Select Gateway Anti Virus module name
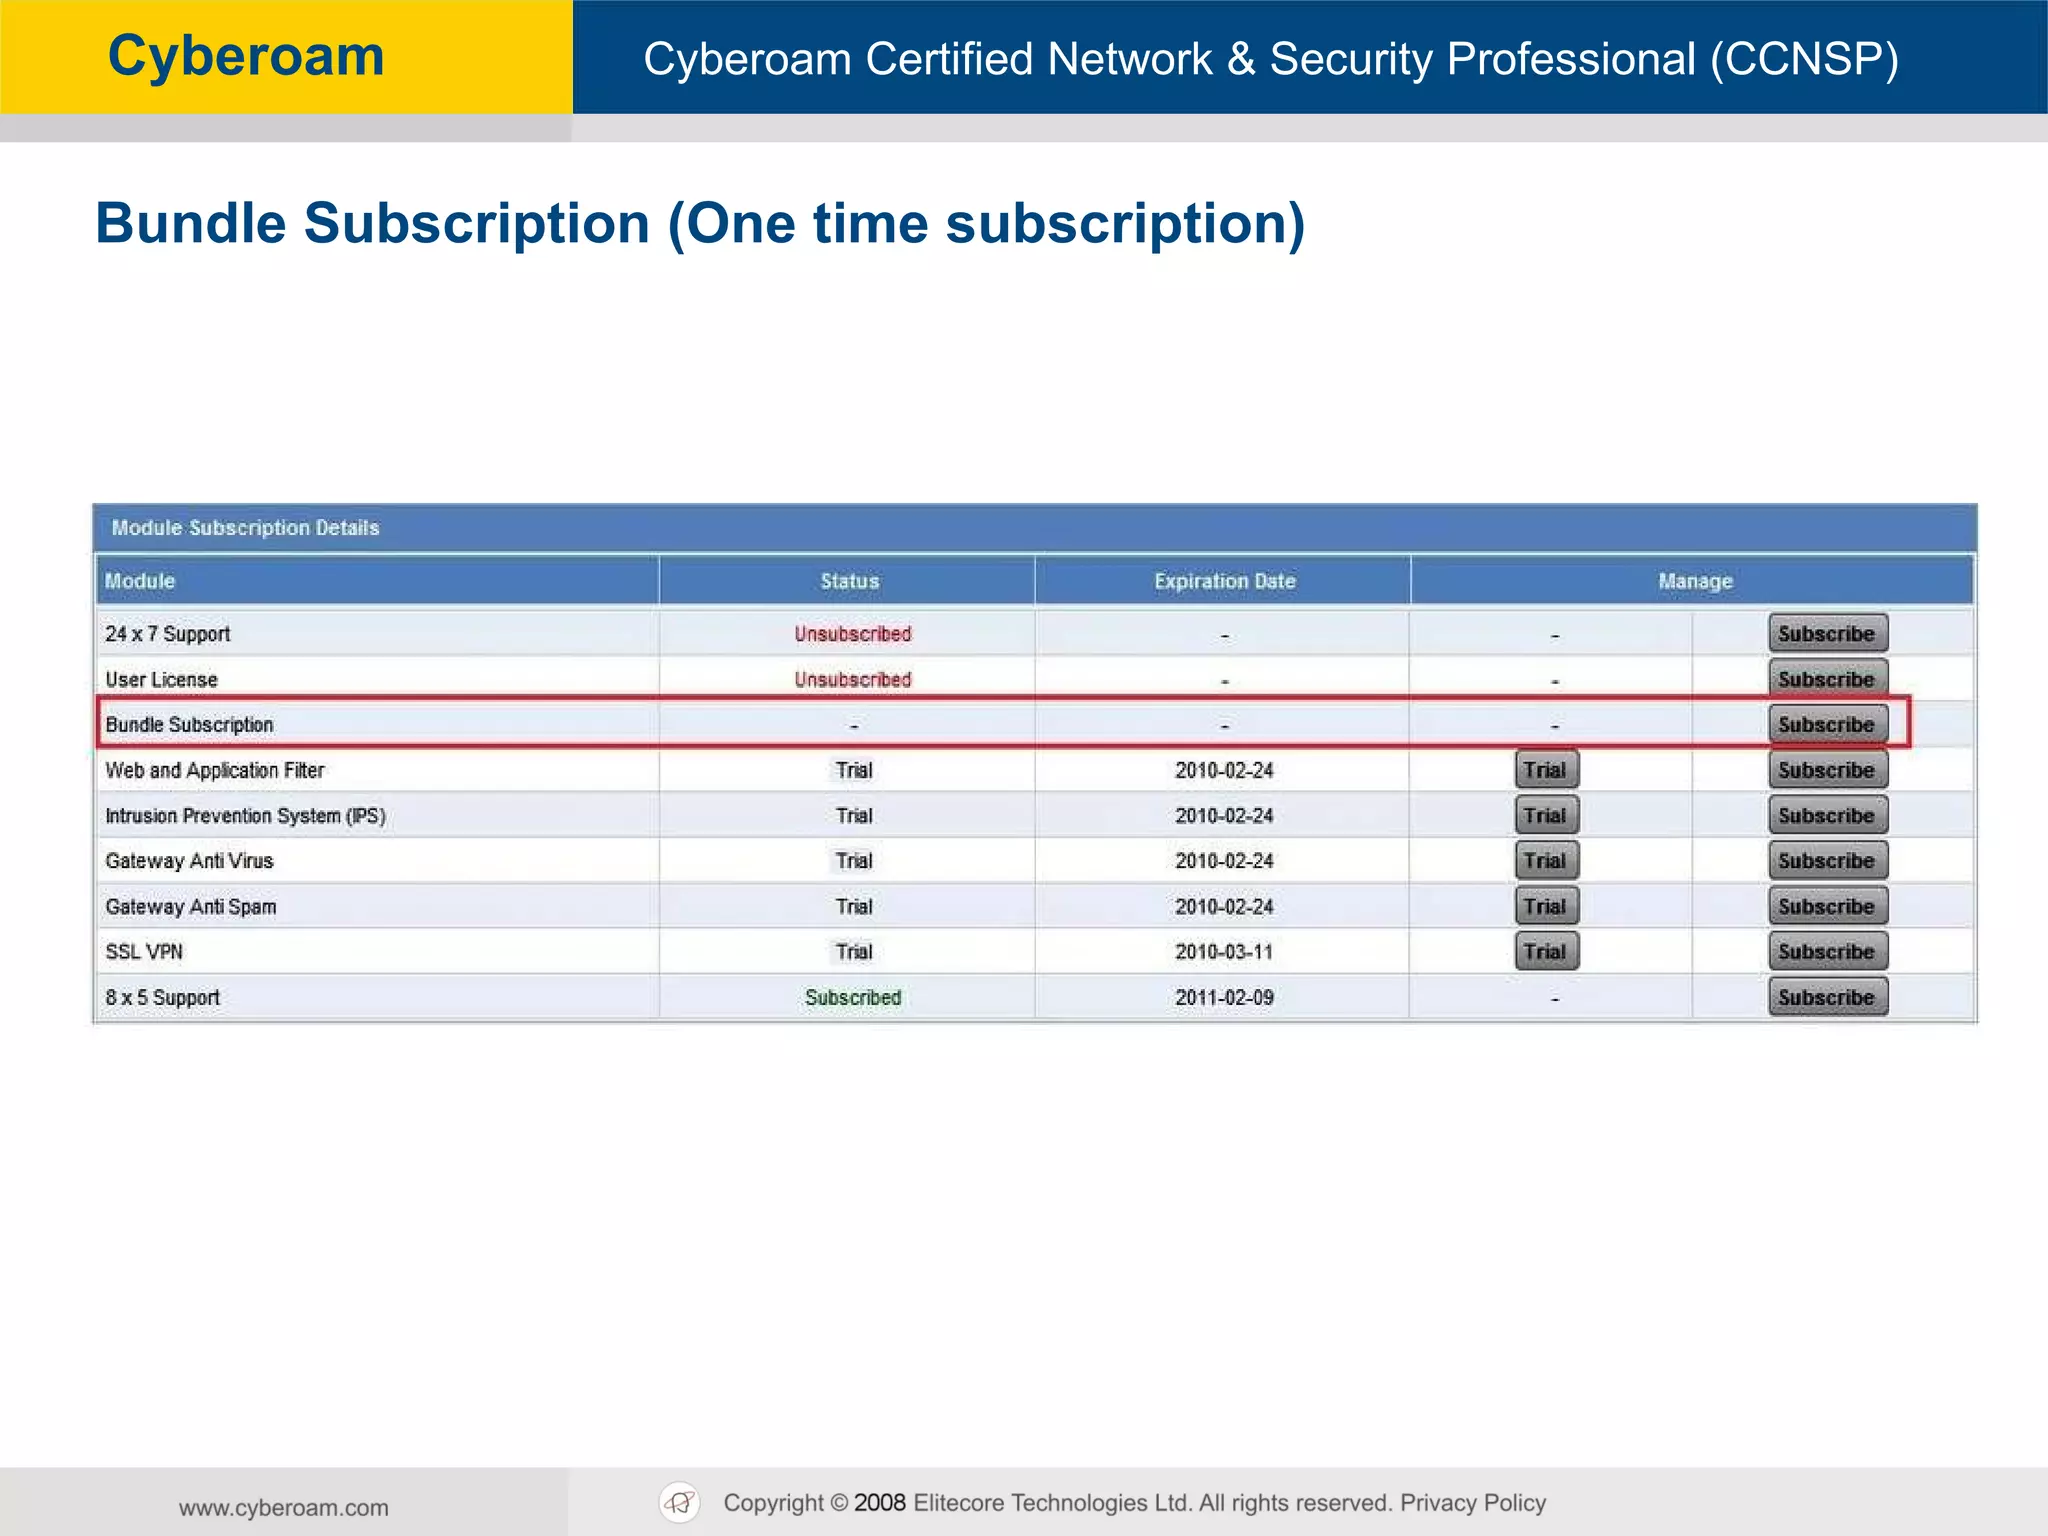 tap(189, 861)
